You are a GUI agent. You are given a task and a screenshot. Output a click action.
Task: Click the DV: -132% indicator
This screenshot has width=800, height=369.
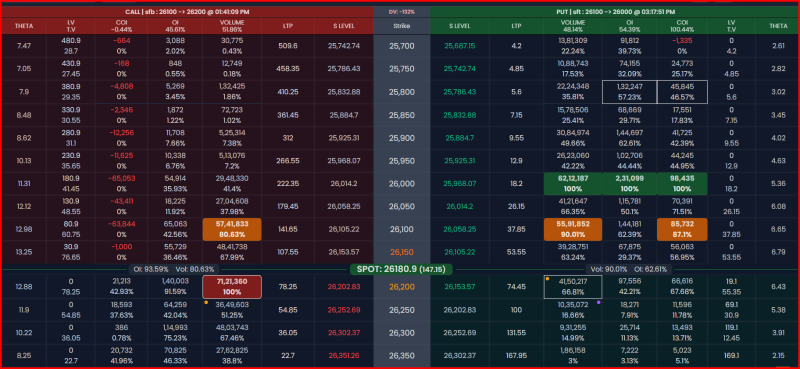coord(402,11)
